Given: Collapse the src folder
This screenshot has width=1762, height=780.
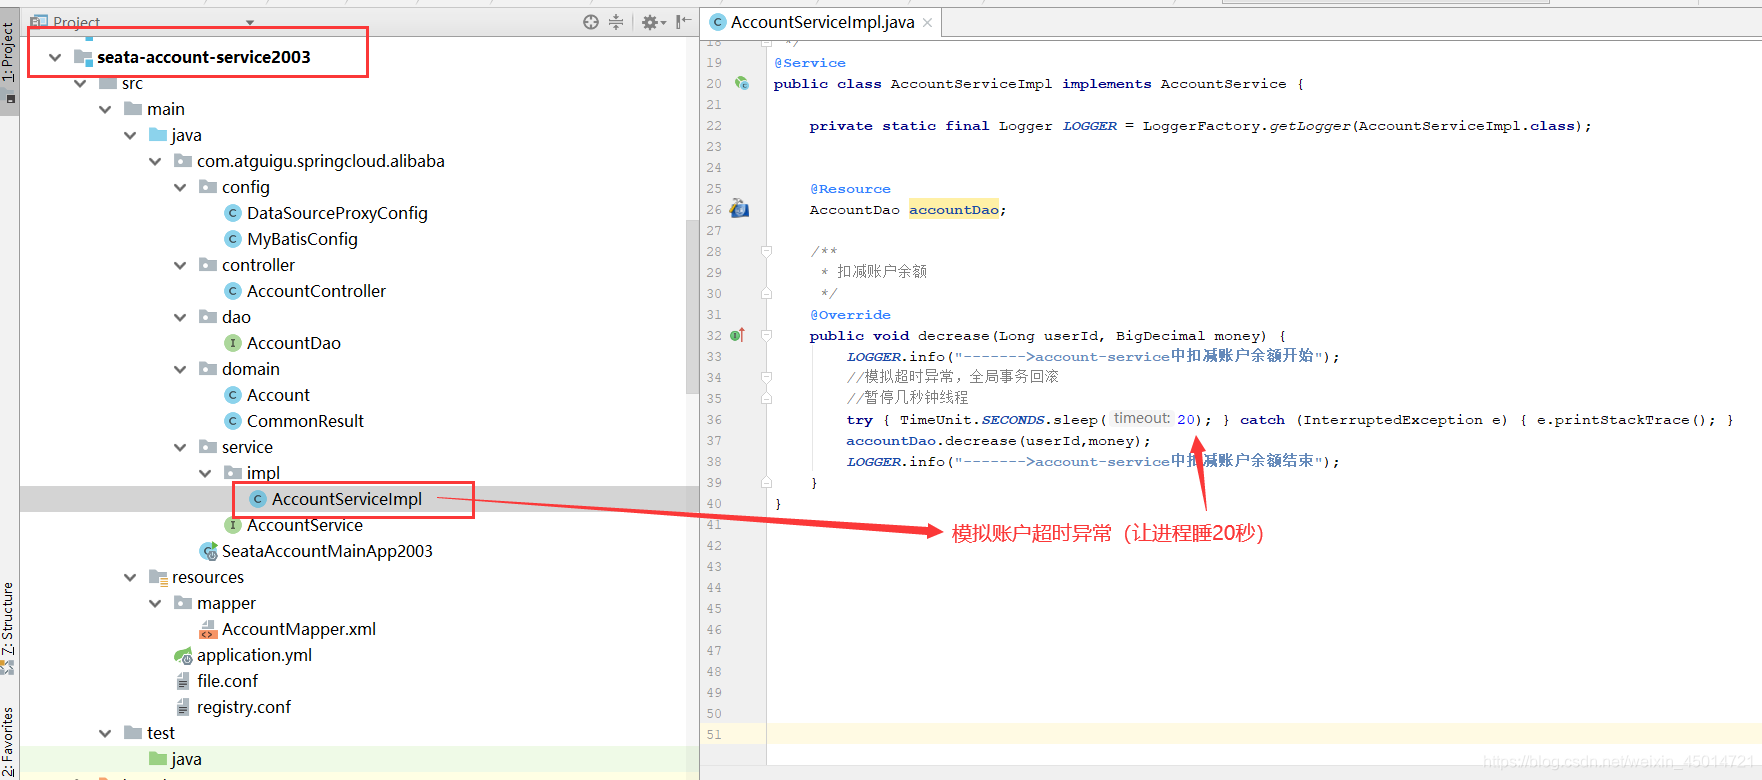Looking at the screenshot, I should click(x=80, y=83).
